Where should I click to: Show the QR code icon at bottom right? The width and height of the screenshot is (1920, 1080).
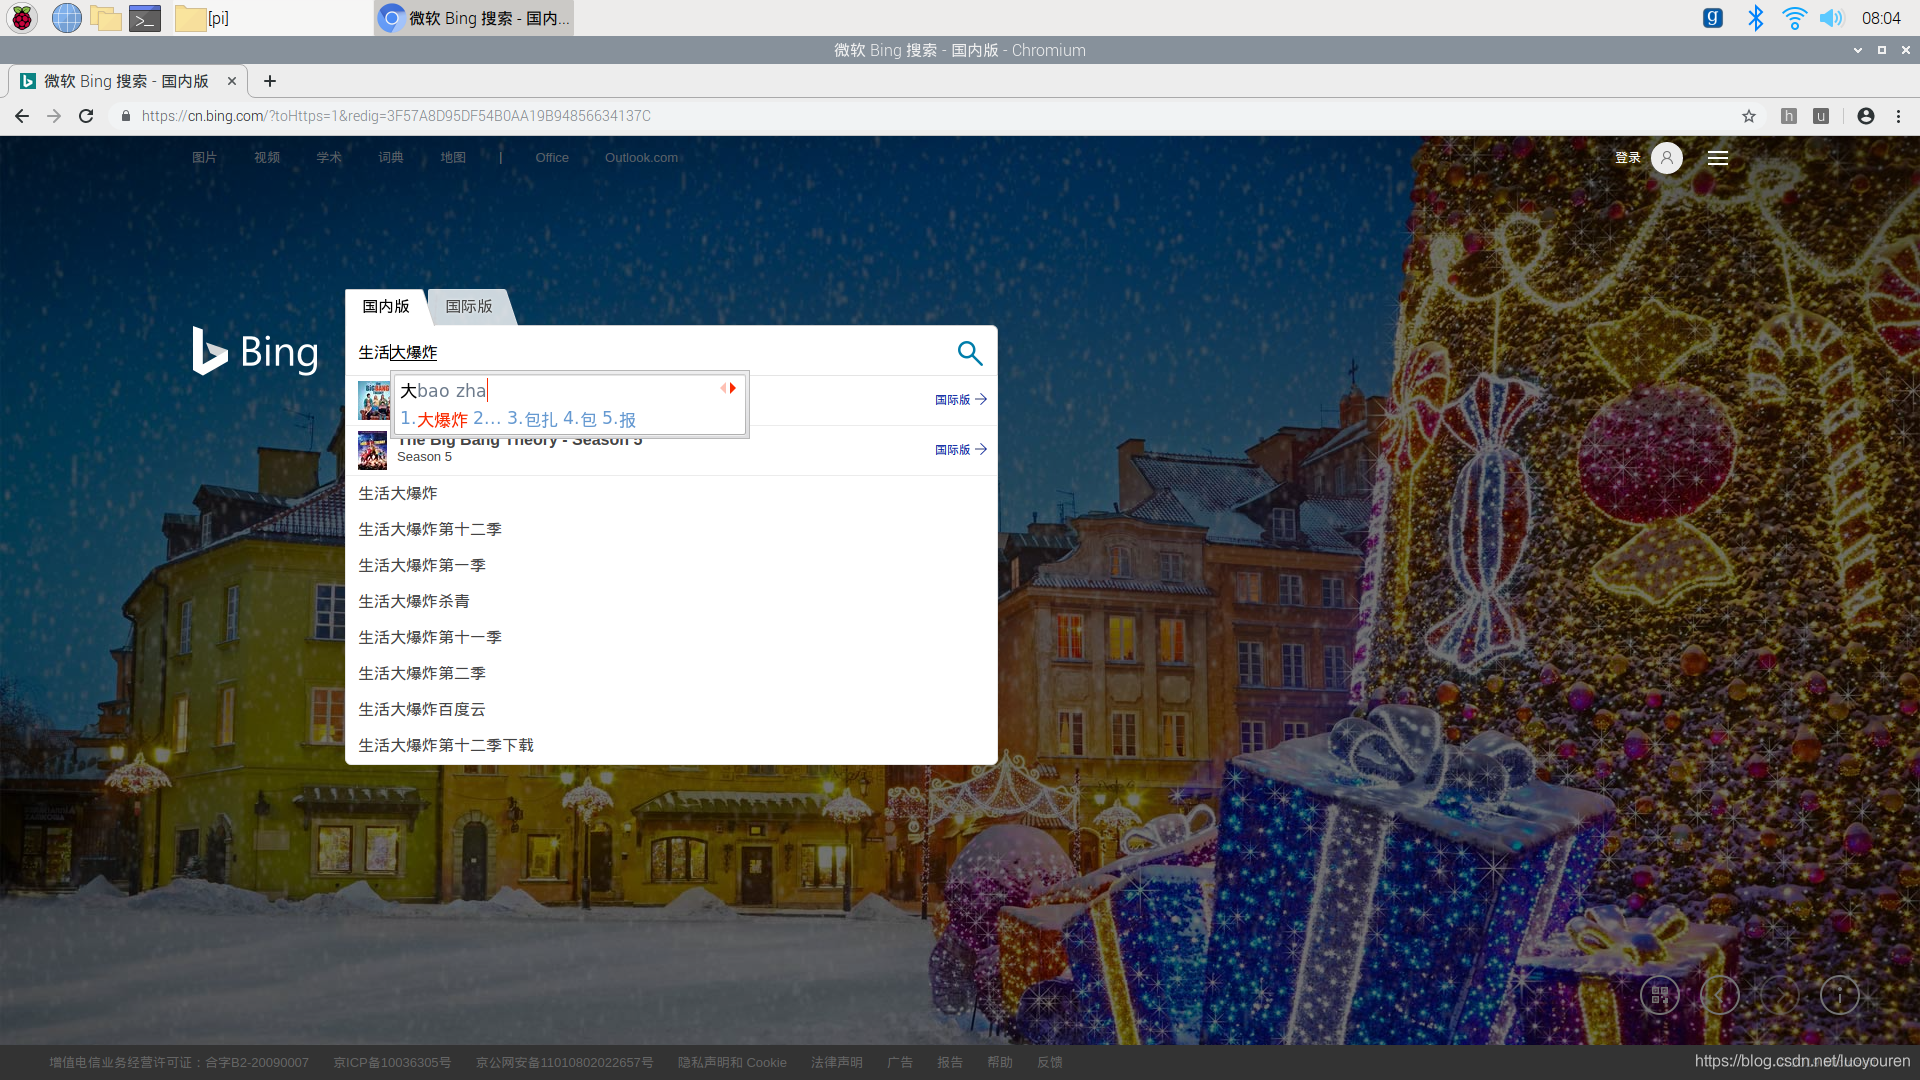1659,995
